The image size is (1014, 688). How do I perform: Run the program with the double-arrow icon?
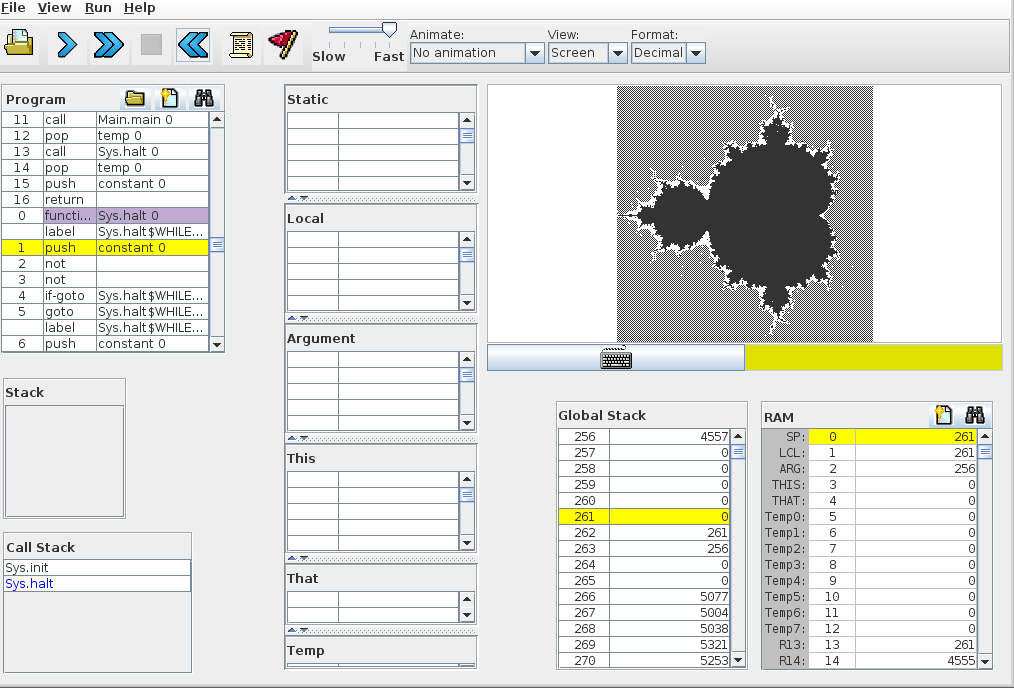[108, 44]
